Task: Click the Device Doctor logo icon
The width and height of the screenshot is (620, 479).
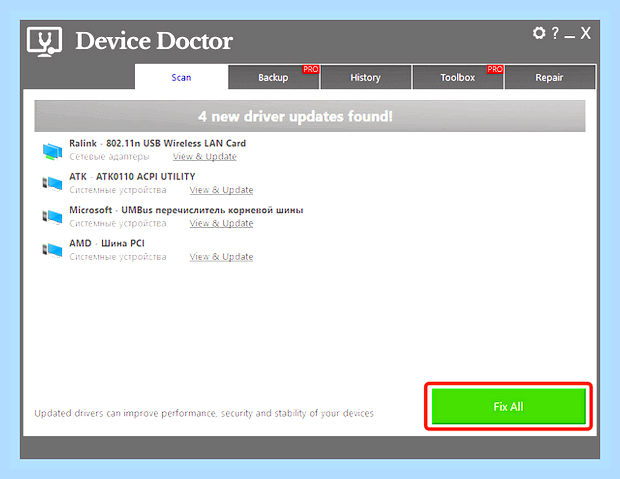Action: 44,42
